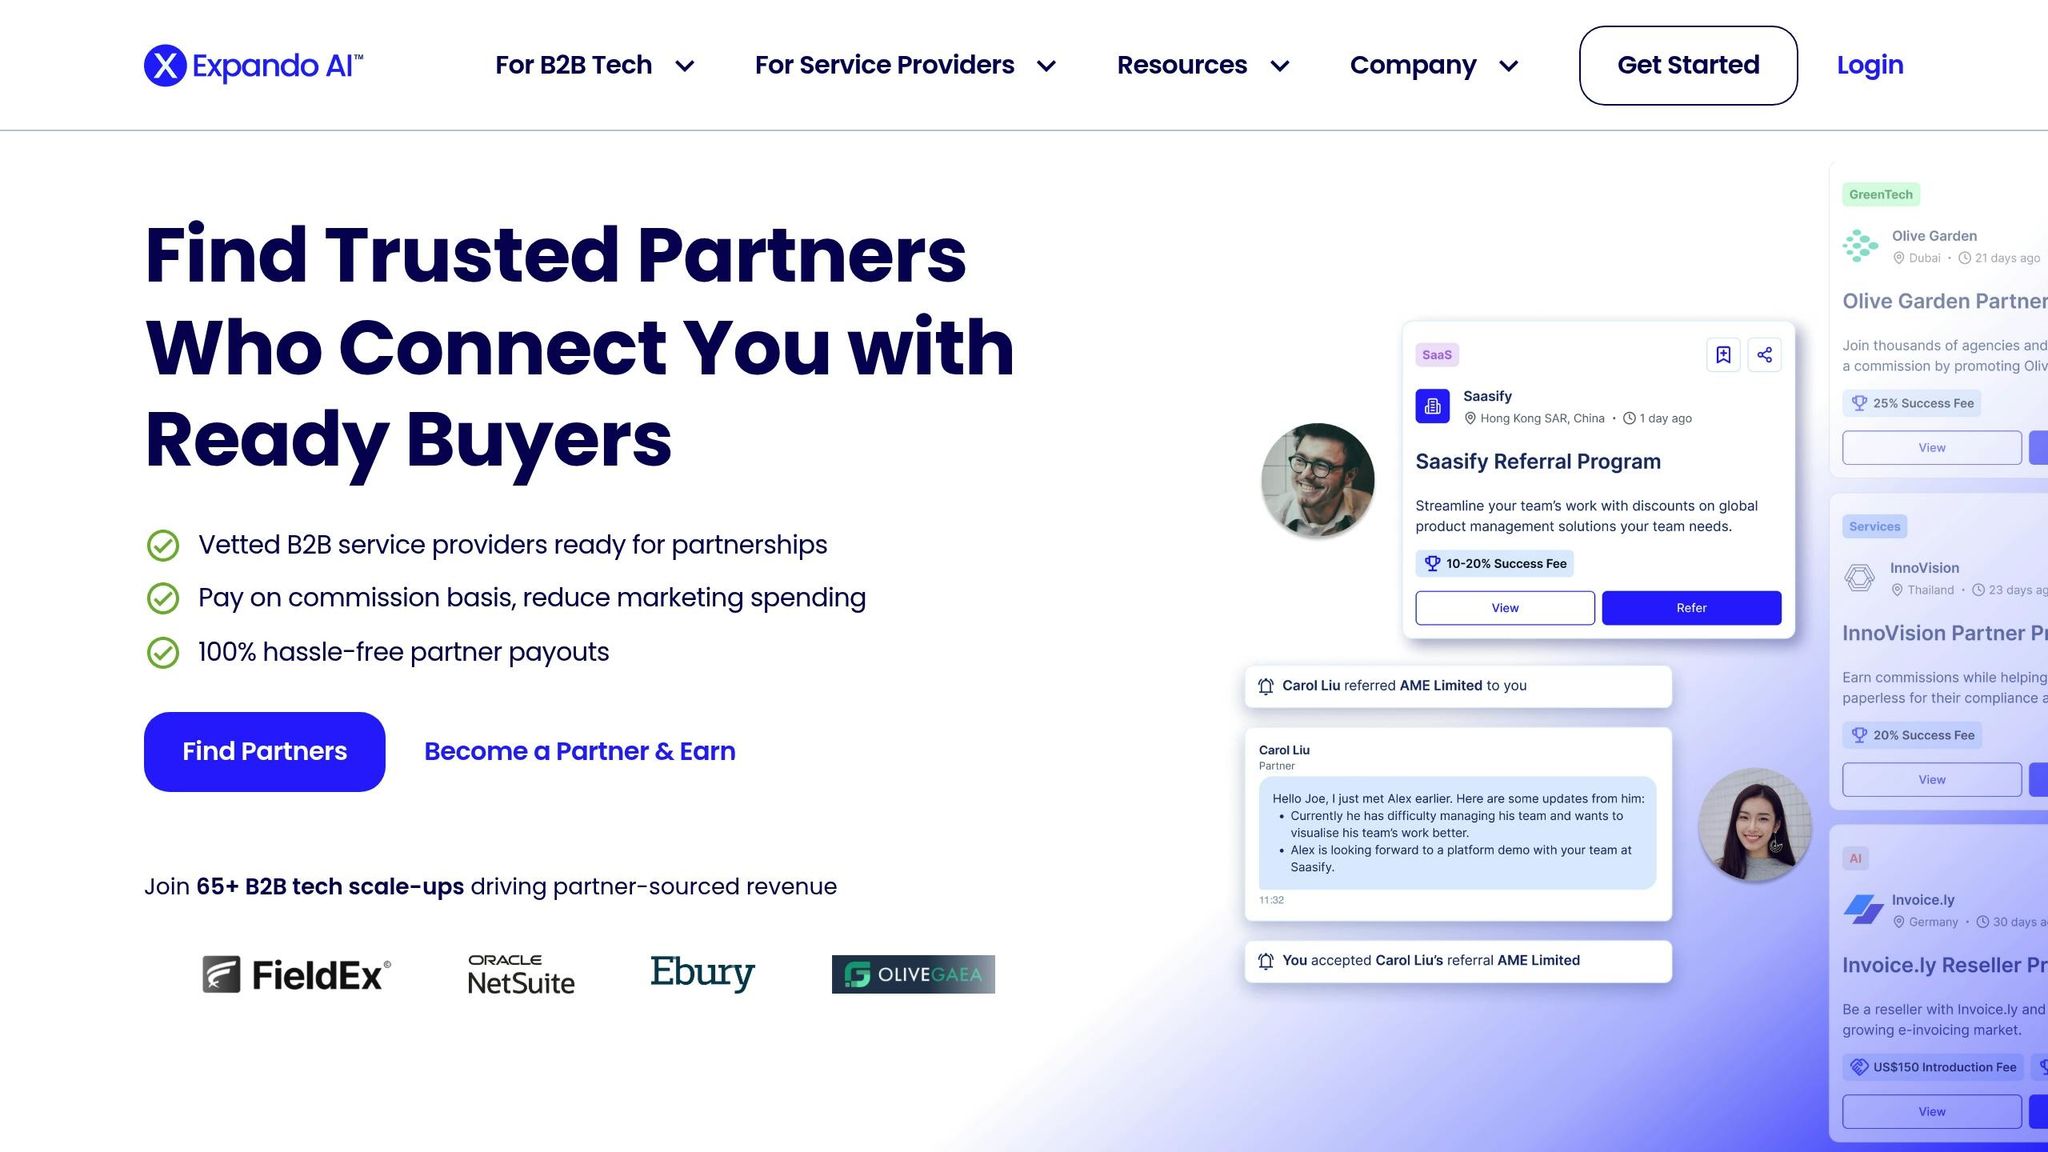Click the Invoice.ly blue logo icon
This screenshot has height=1152, width=2048.
point(1862,910)
